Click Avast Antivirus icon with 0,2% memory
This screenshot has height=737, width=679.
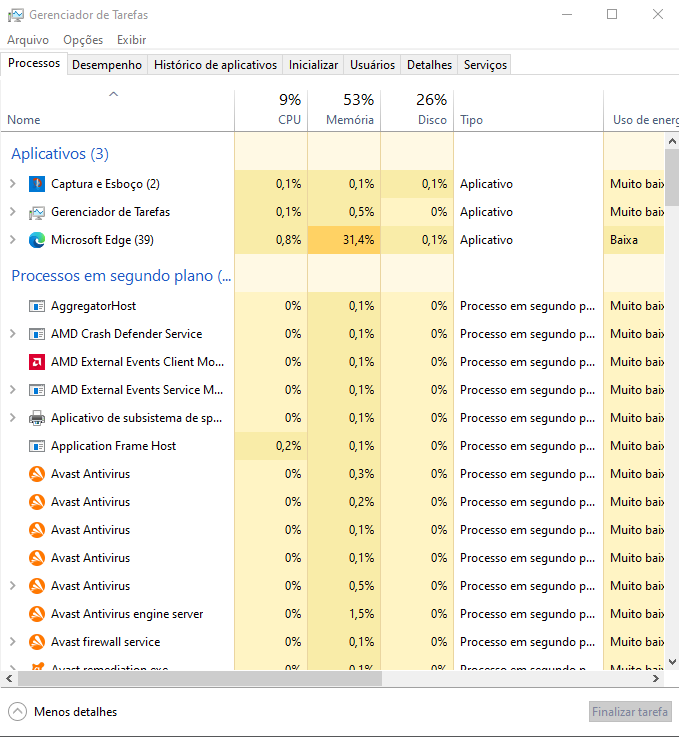click(x=37, y=502)
